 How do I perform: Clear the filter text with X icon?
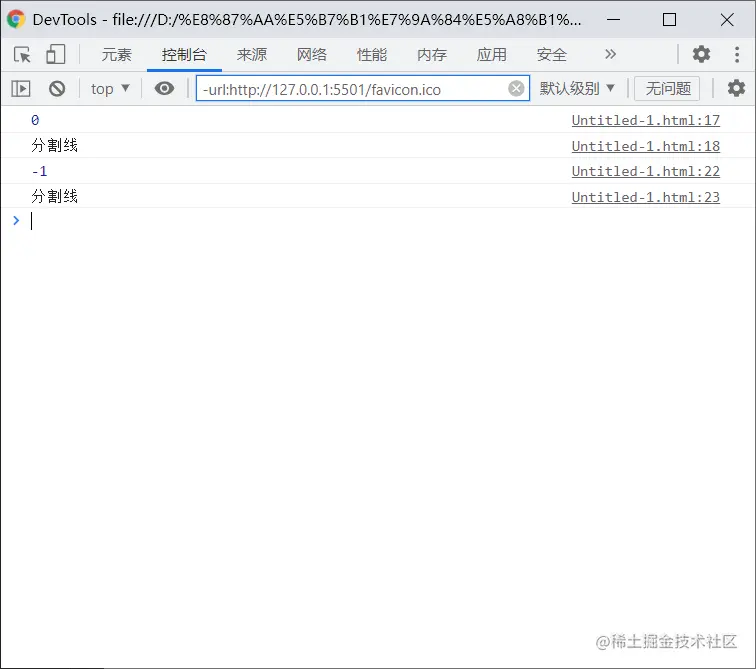(516, 89)
